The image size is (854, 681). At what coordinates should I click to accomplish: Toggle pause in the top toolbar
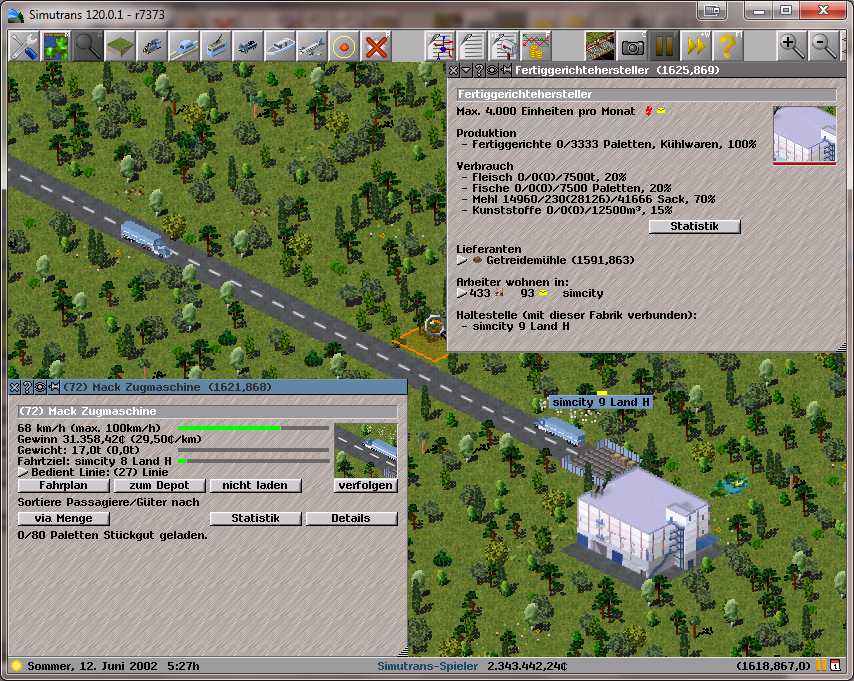pyautogui.click(x=663, y=46)
